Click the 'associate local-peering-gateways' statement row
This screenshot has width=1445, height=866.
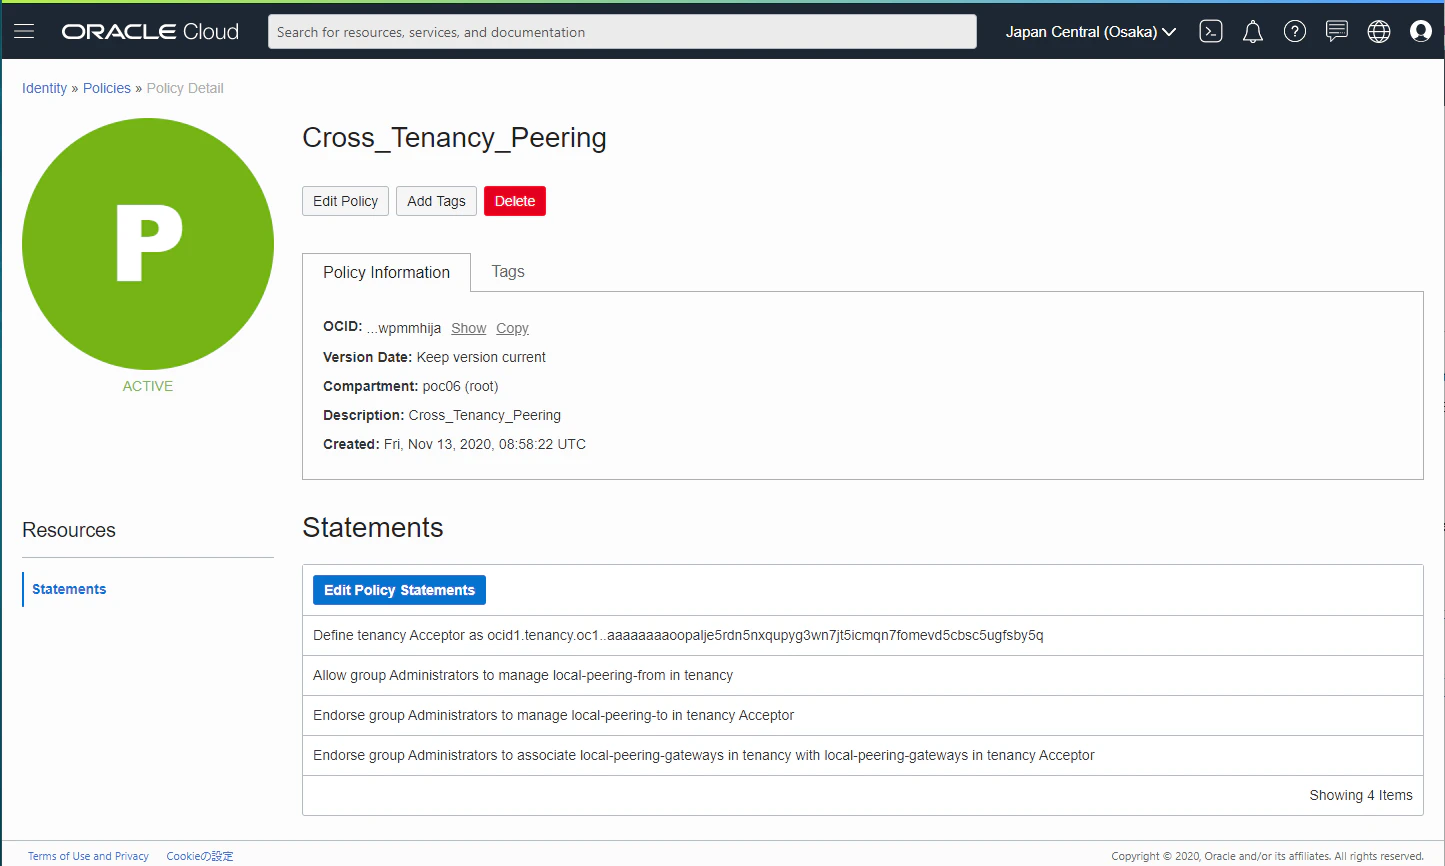click(862, 755)
